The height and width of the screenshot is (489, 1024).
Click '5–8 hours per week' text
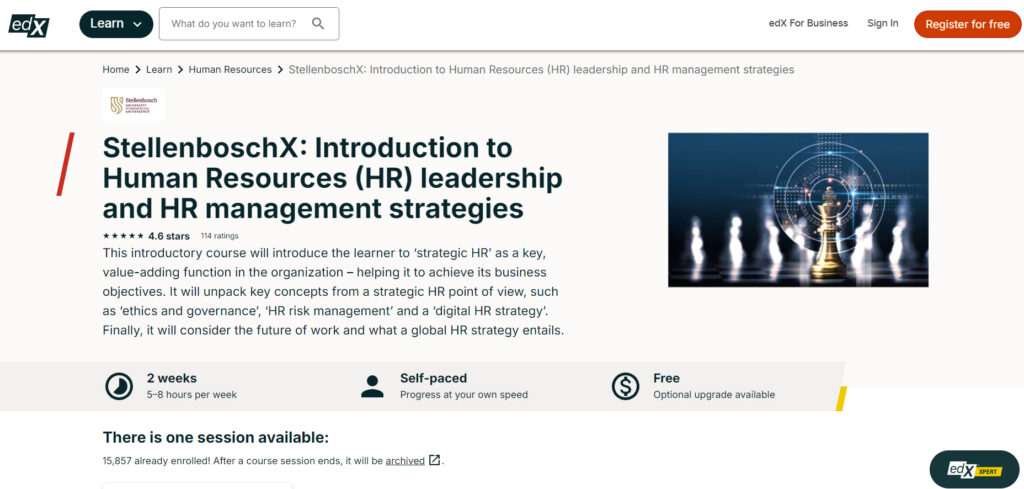192,394
